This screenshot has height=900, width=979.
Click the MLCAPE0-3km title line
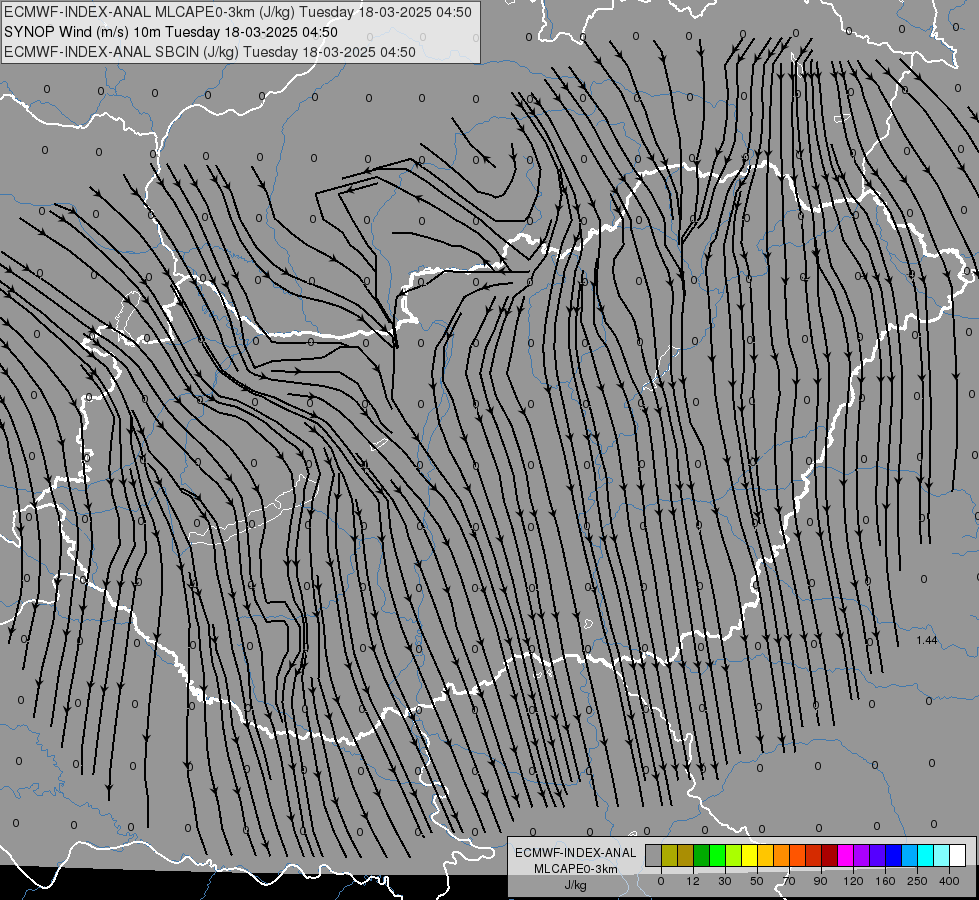point(237,12)
